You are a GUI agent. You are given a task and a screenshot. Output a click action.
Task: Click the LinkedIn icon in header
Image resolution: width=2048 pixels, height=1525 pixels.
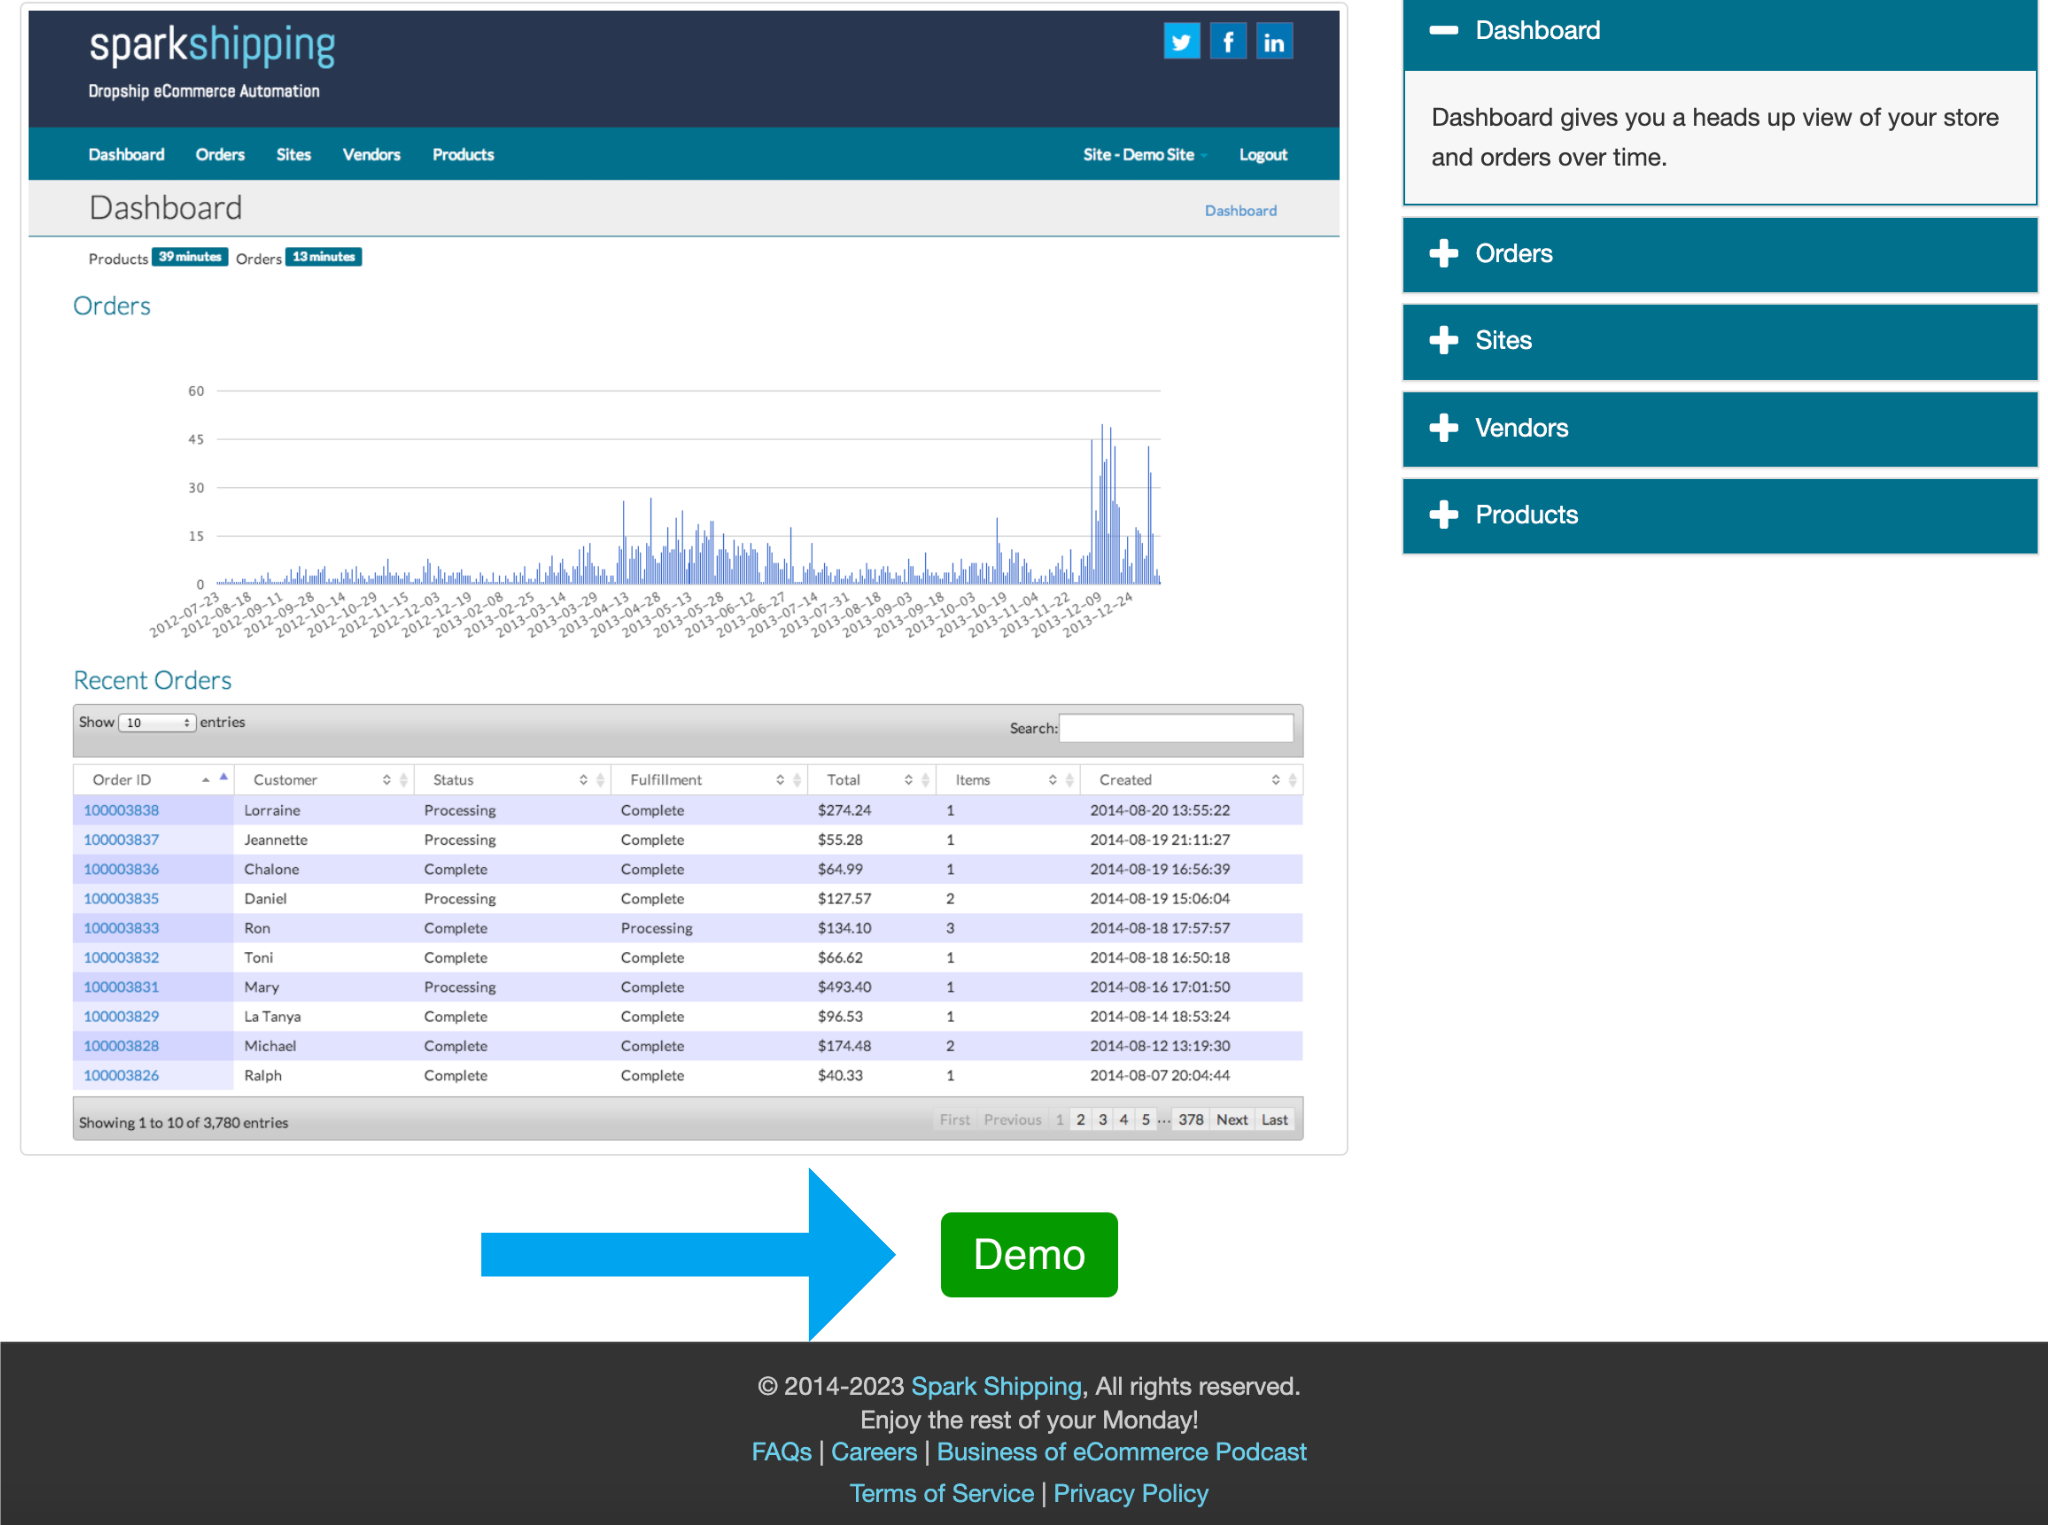pos(1274,42)
